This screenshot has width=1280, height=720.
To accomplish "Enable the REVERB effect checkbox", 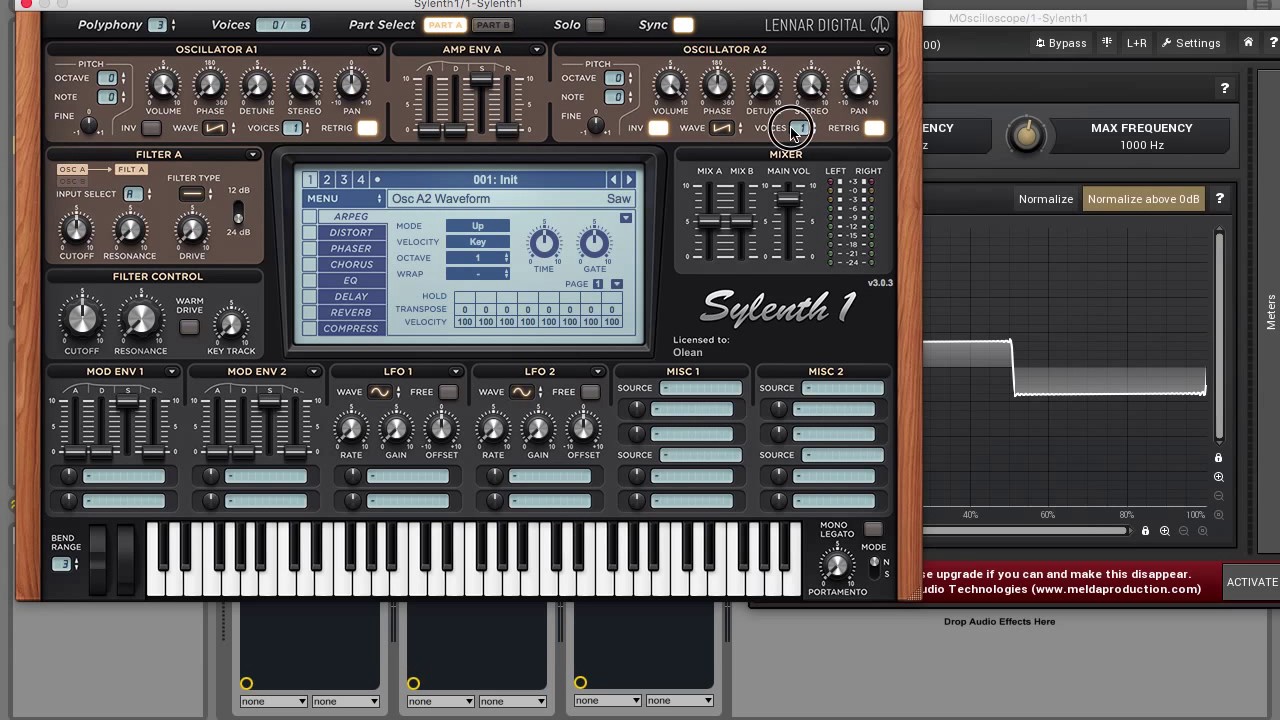I will pos(310,313).
